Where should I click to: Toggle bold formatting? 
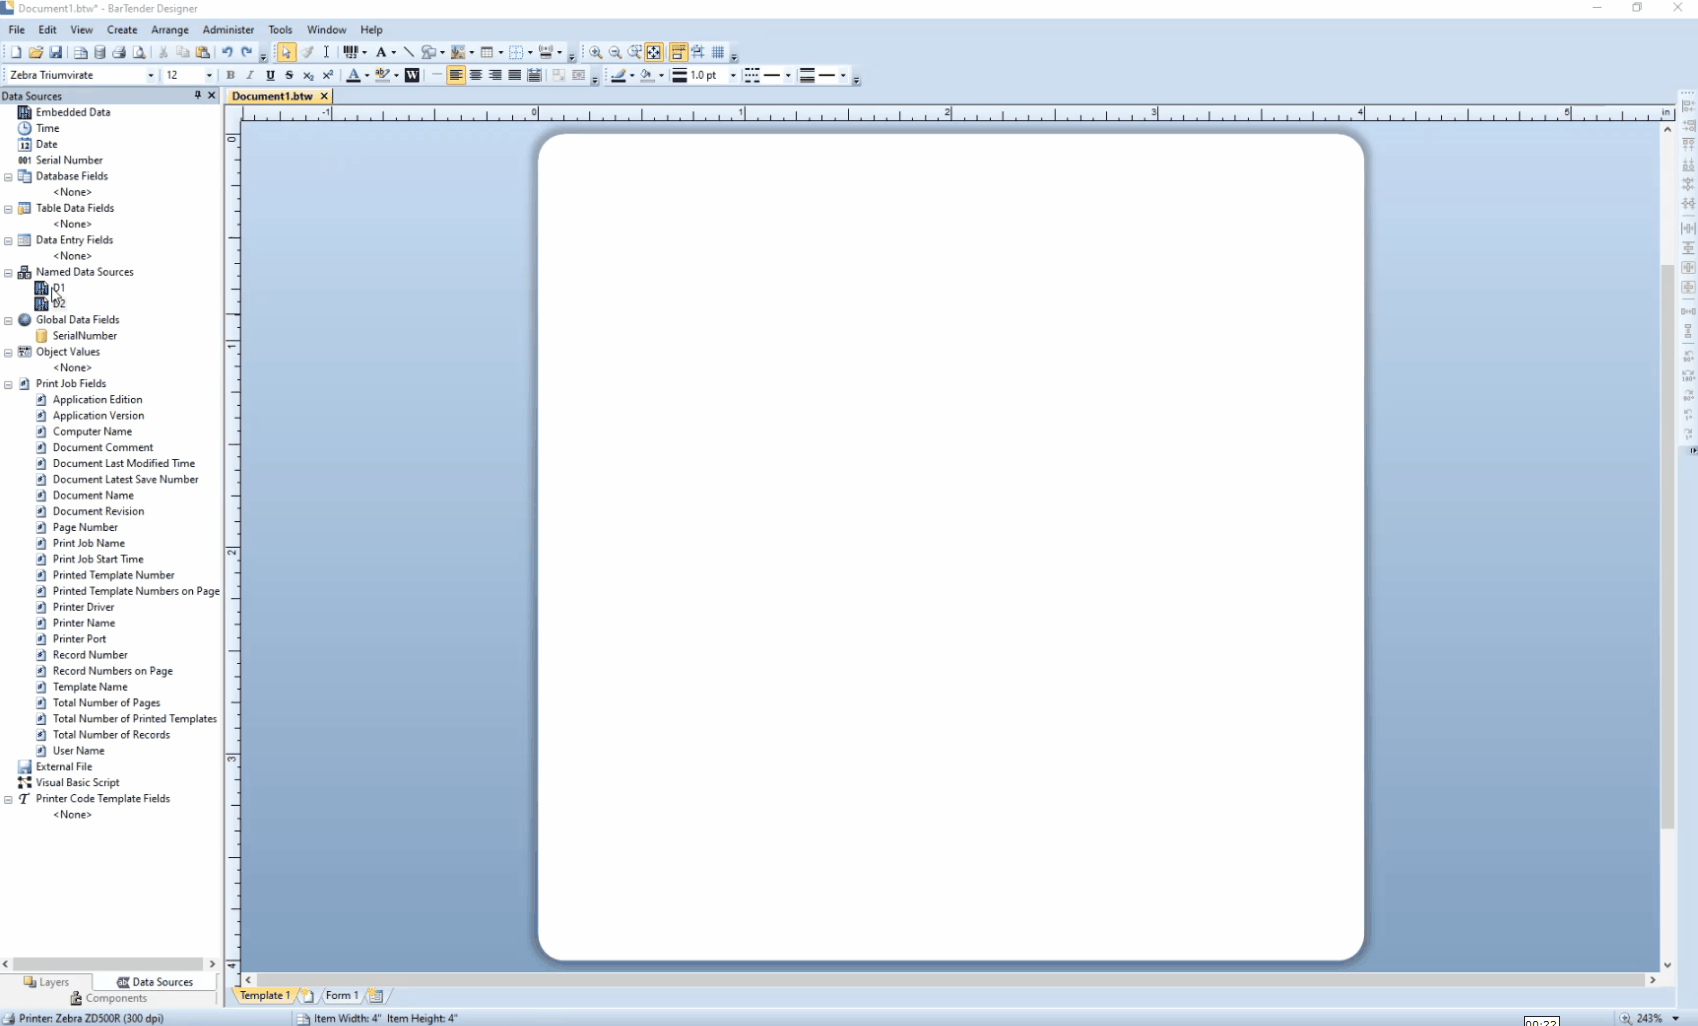pyautogui.click(x=231, y=75)
